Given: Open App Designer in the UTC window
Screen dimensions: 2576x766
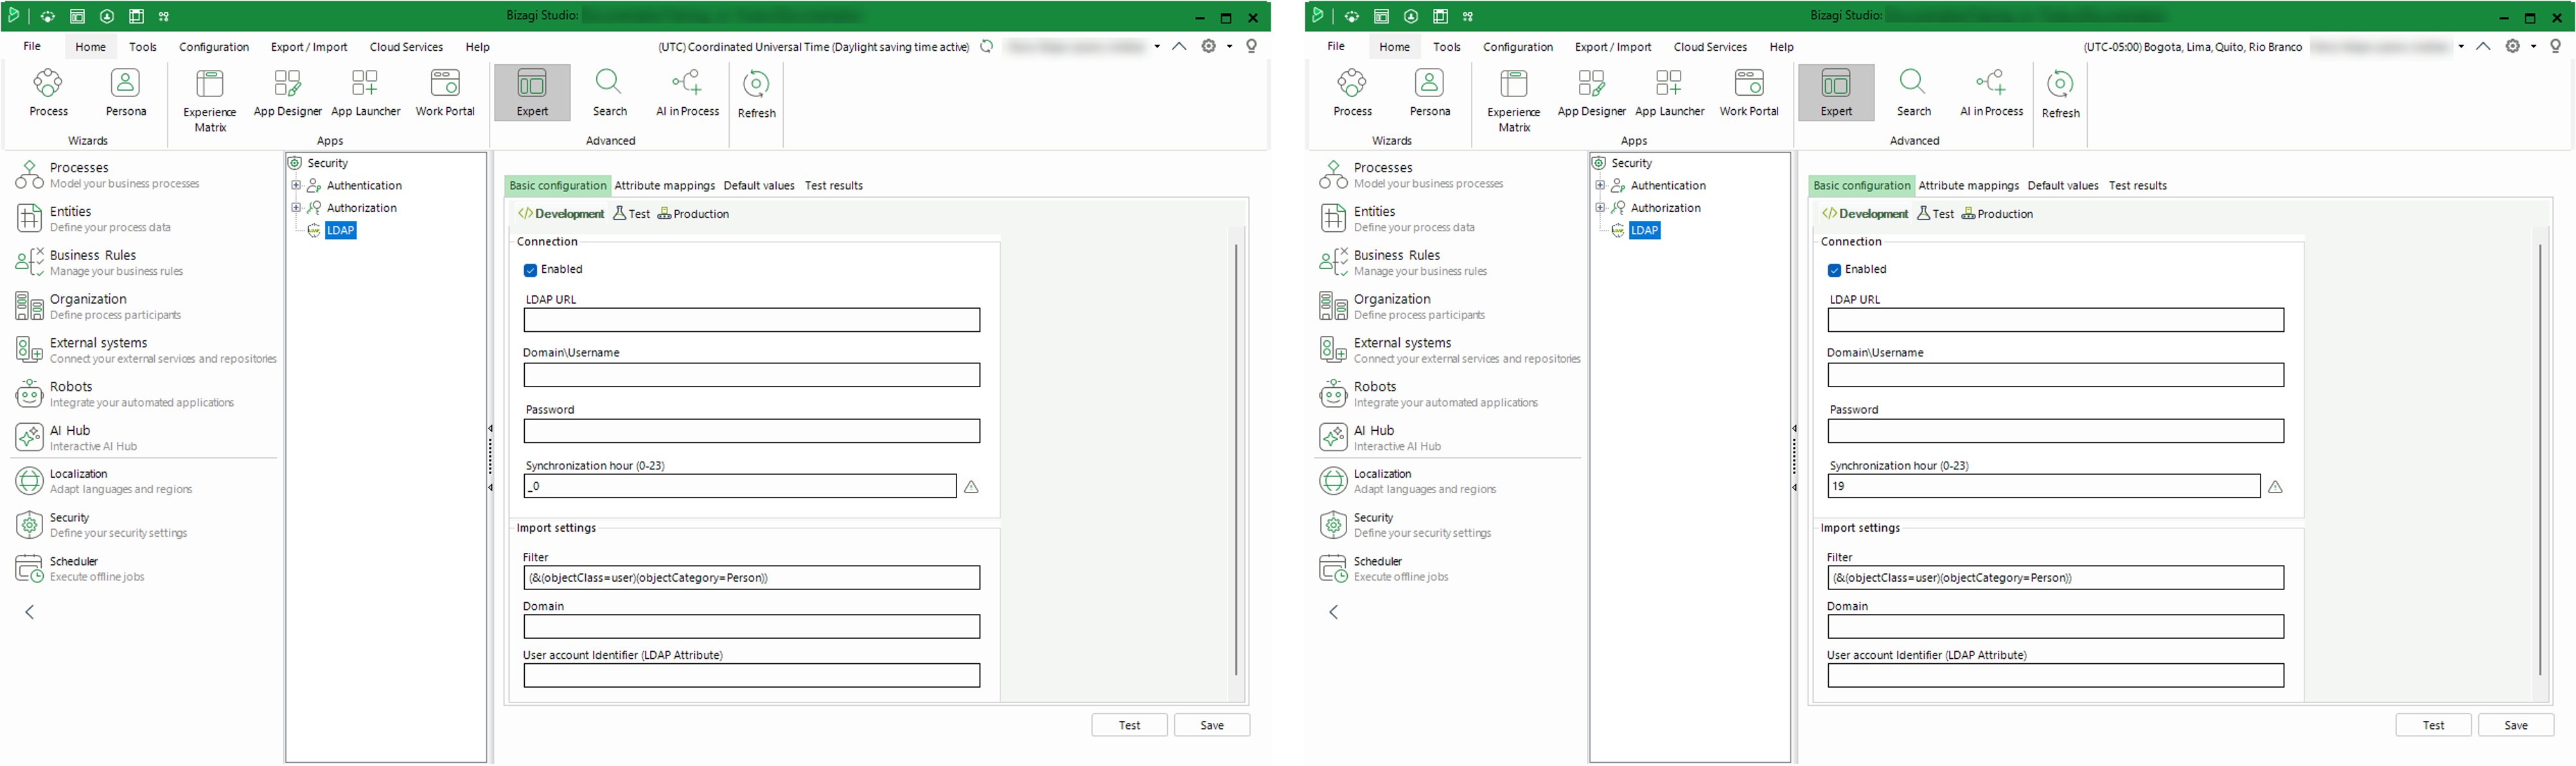Looking at the screenshot, I should [288, 92].
